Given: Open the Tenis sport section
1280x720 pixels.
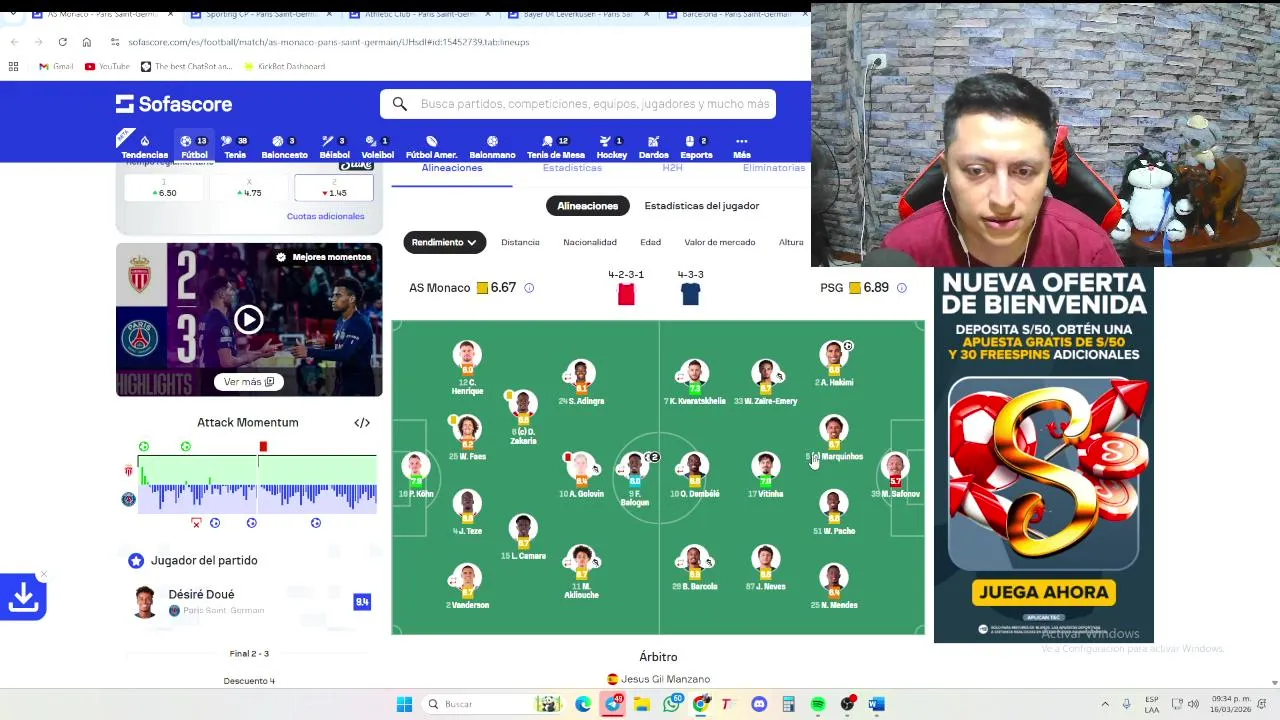Looking at the screenshot, I should pos(235,147).
